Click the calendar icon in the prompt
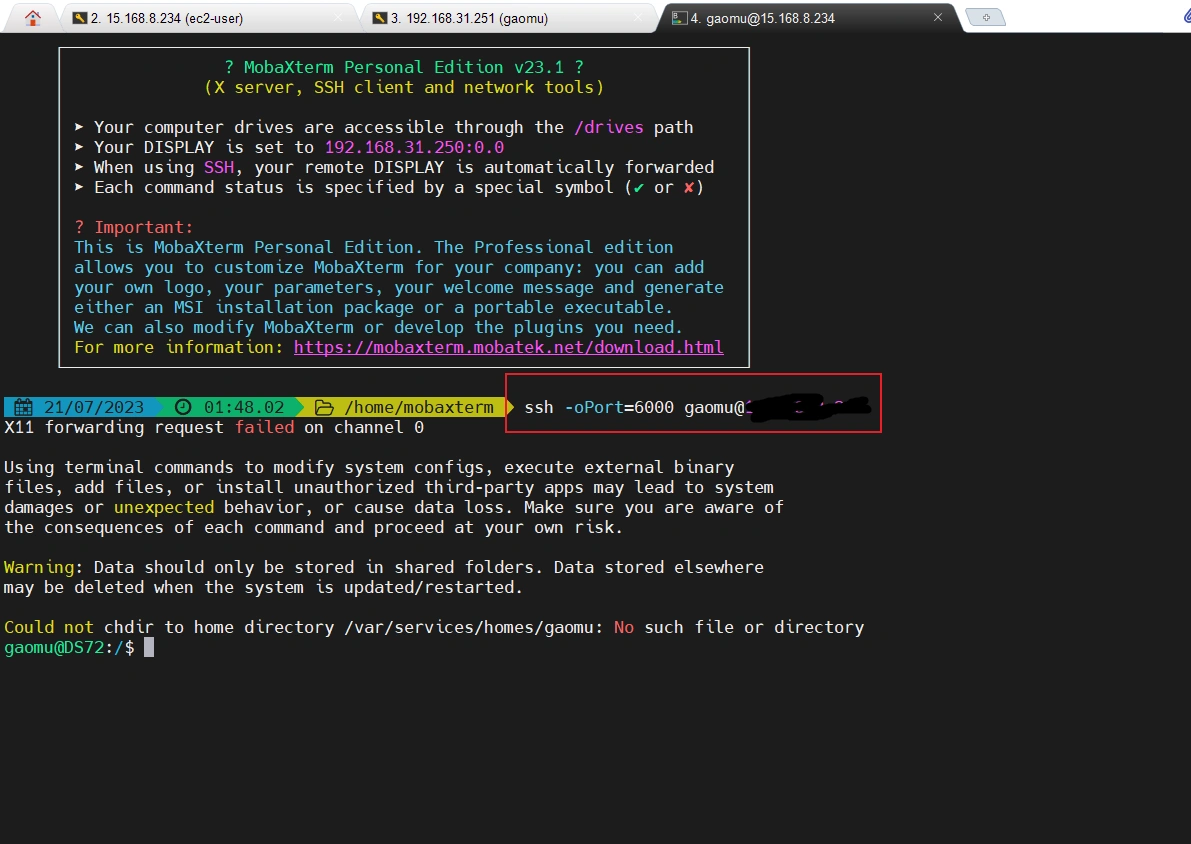The height and width of the screenshot is (844, 1191). point(22,407)
